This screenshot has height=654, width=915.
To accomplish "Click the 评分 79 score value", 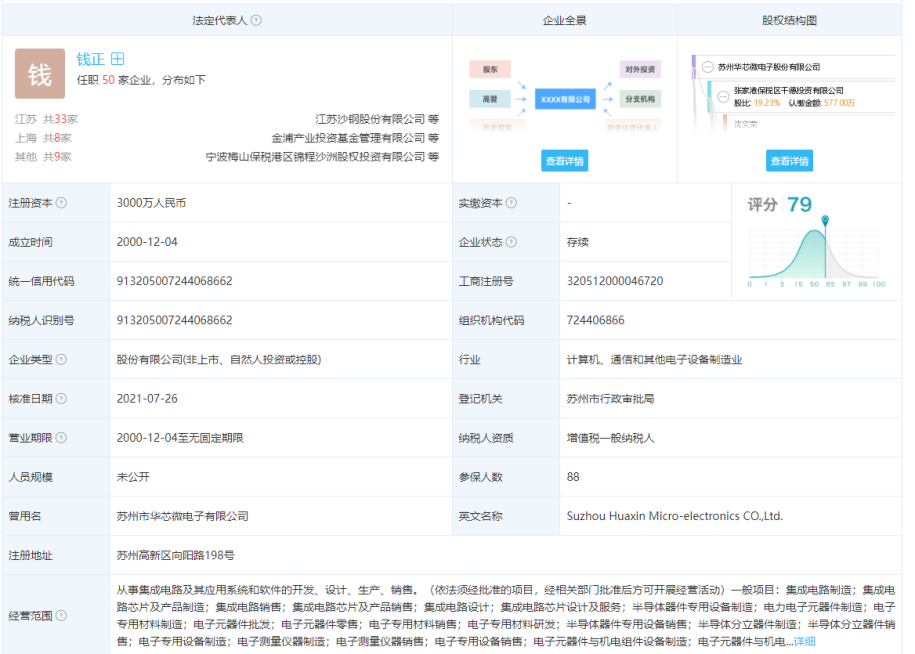I will [799, 205].
